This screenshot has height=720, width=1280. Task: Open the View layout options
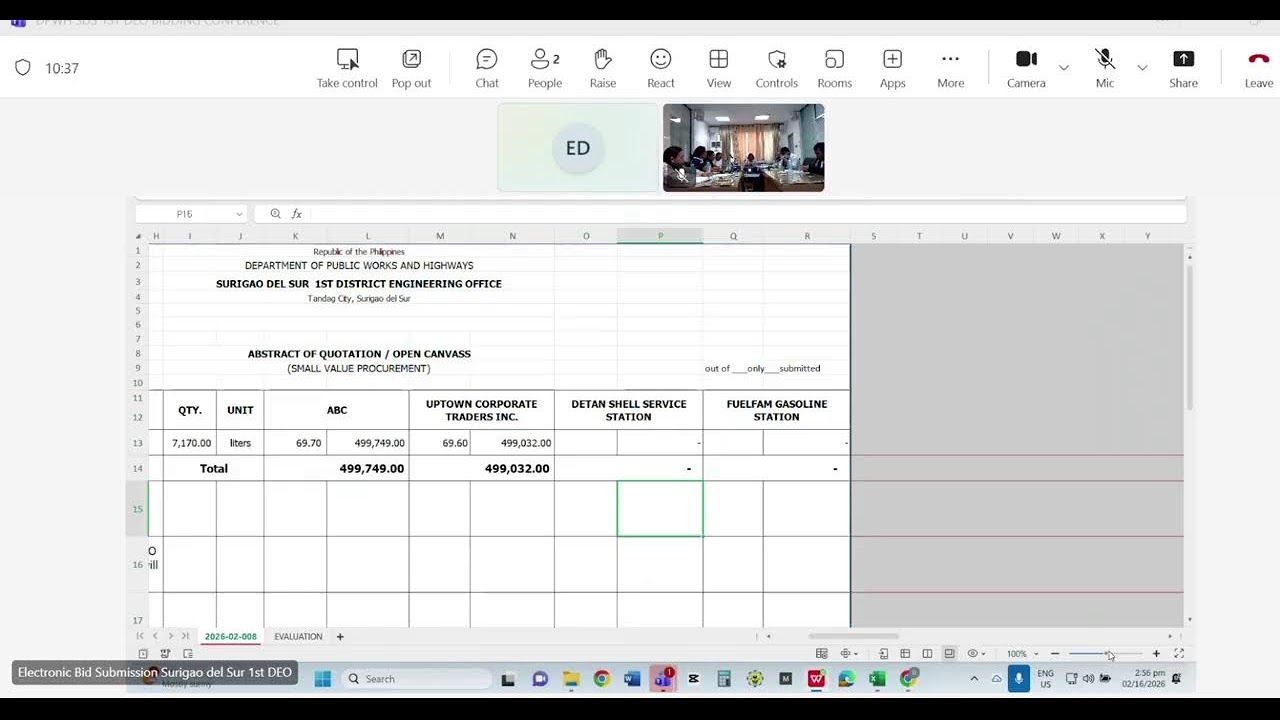click(719, 68)
